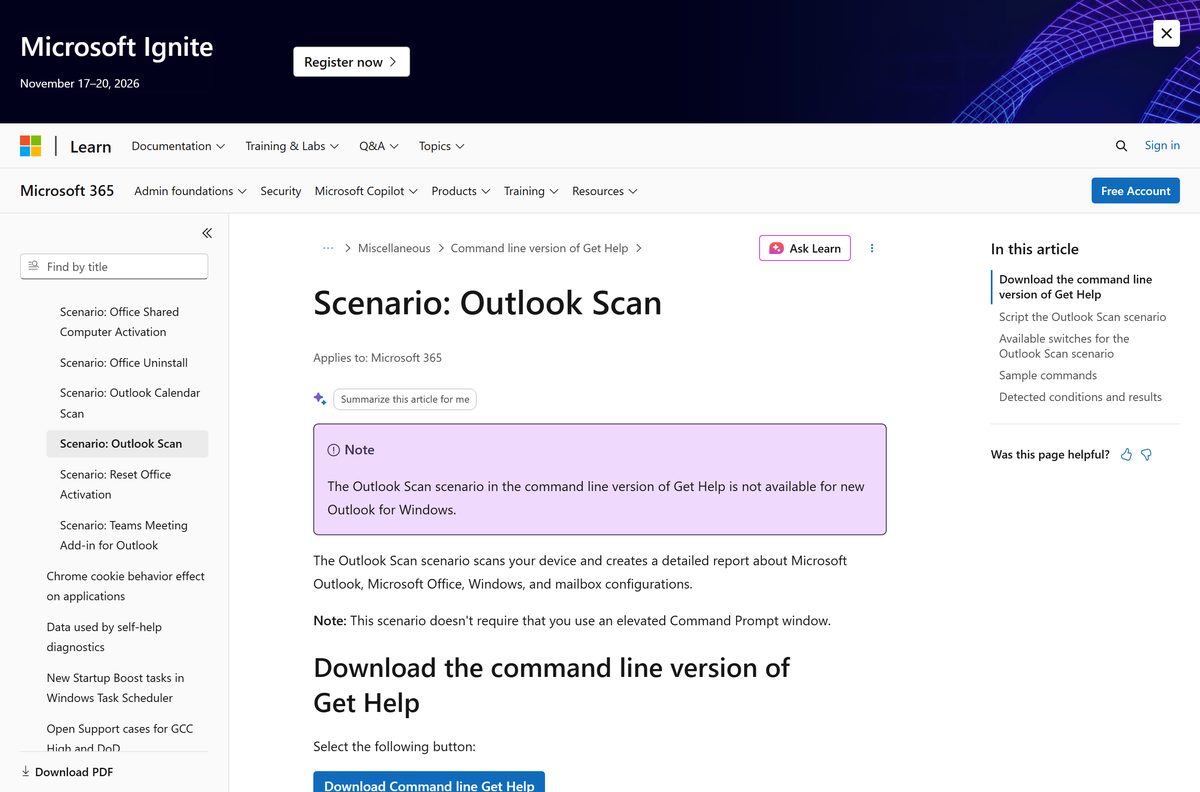Image resolution: width=1200 pixels, height=792 pixels.
Task: Open the Q&A dropdown
Action: pos(379,146)
